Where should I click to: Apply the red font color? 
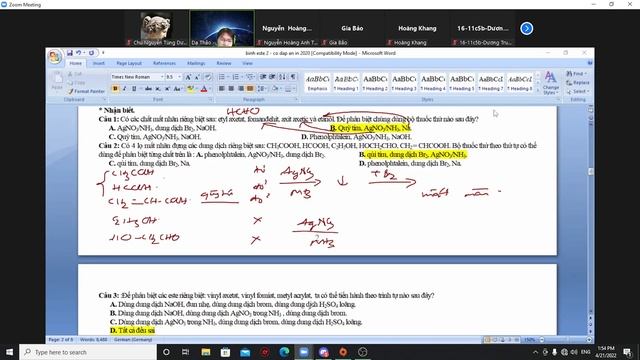[x=204, y=89]
